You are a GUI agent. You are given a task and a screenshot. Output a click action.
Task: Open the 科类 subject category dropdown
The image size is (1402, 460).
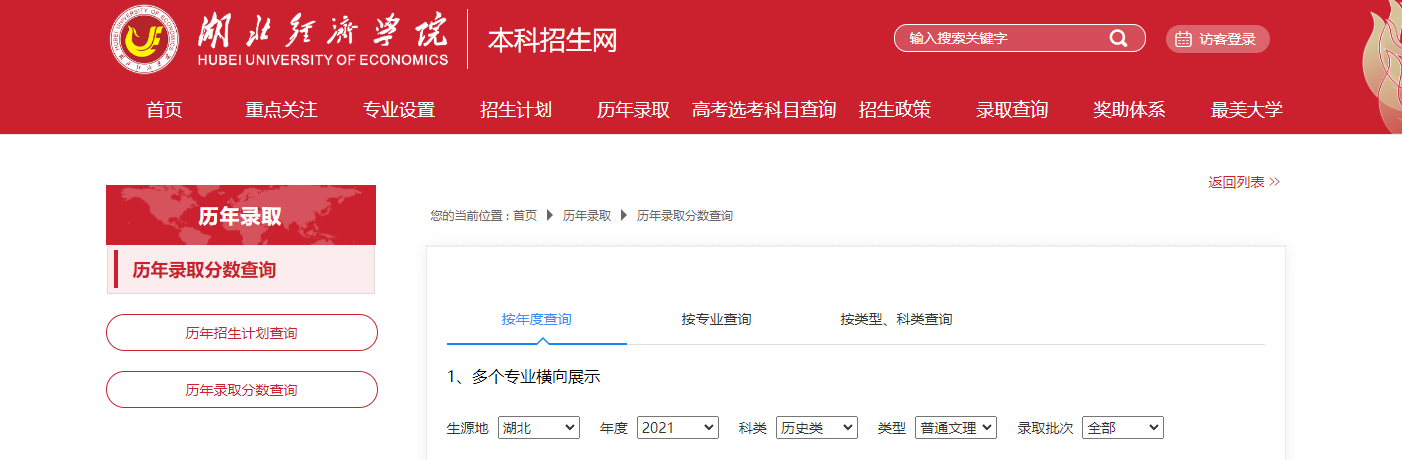(816, 428)
